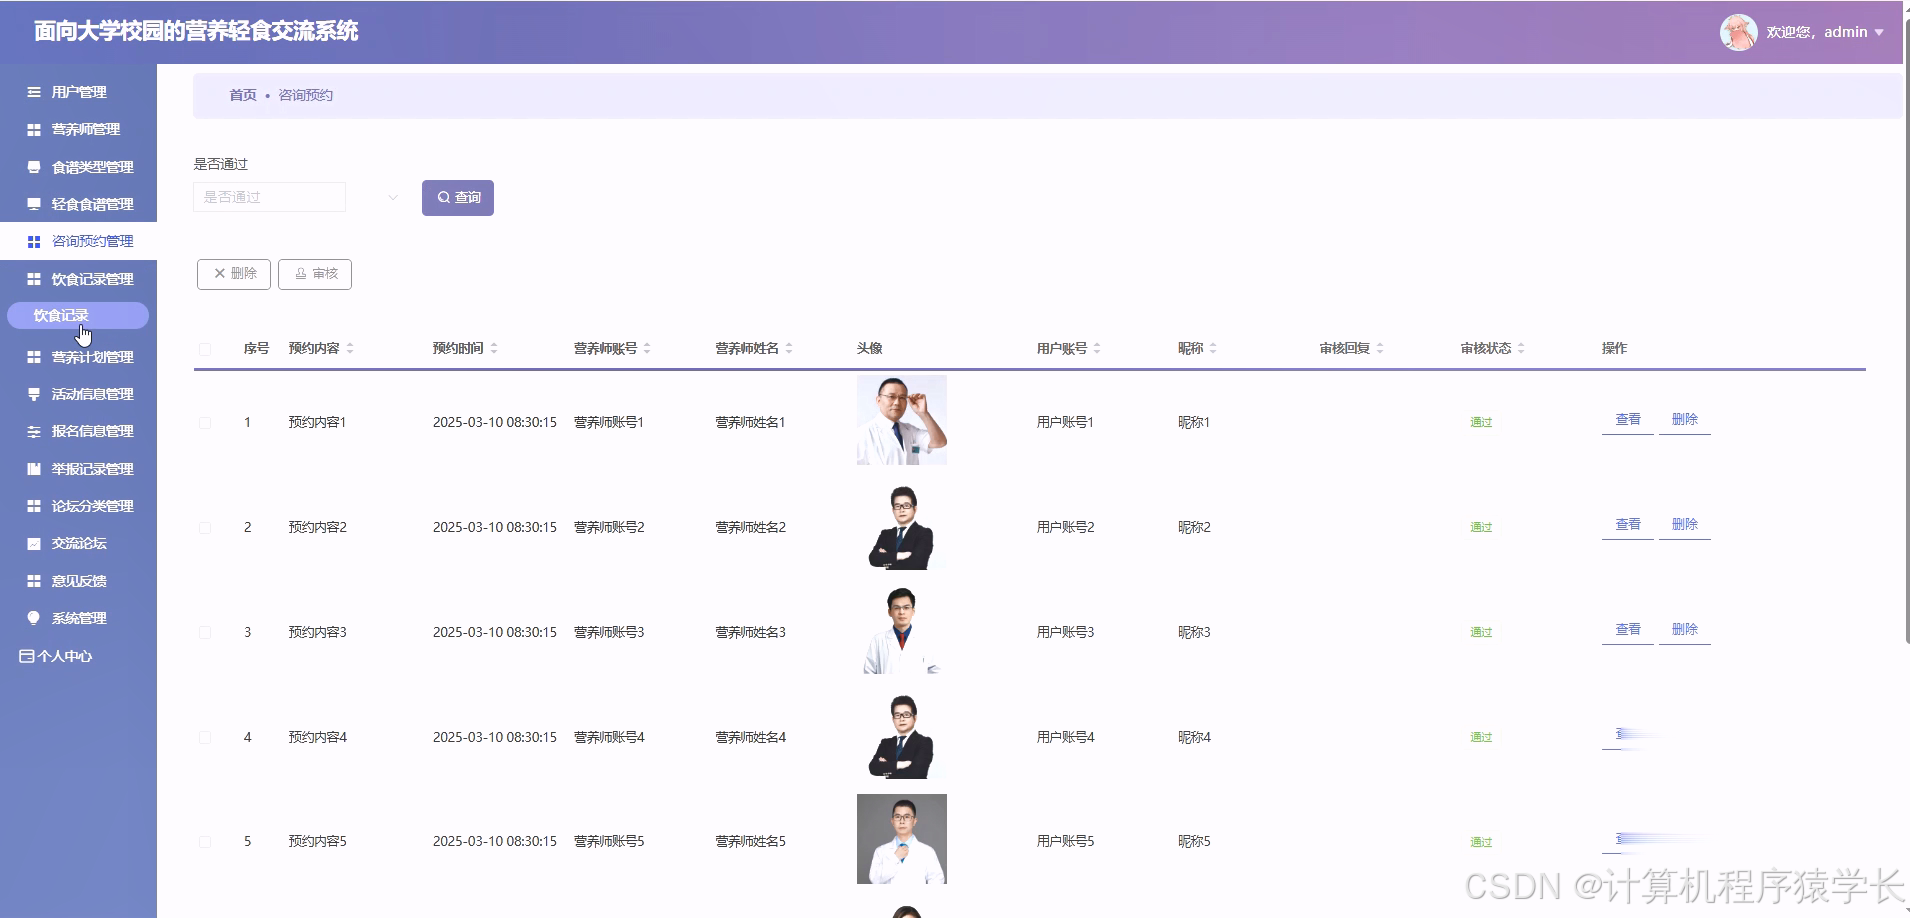
Task: Click 删除 for row 2
Action: coord(1685,525)
